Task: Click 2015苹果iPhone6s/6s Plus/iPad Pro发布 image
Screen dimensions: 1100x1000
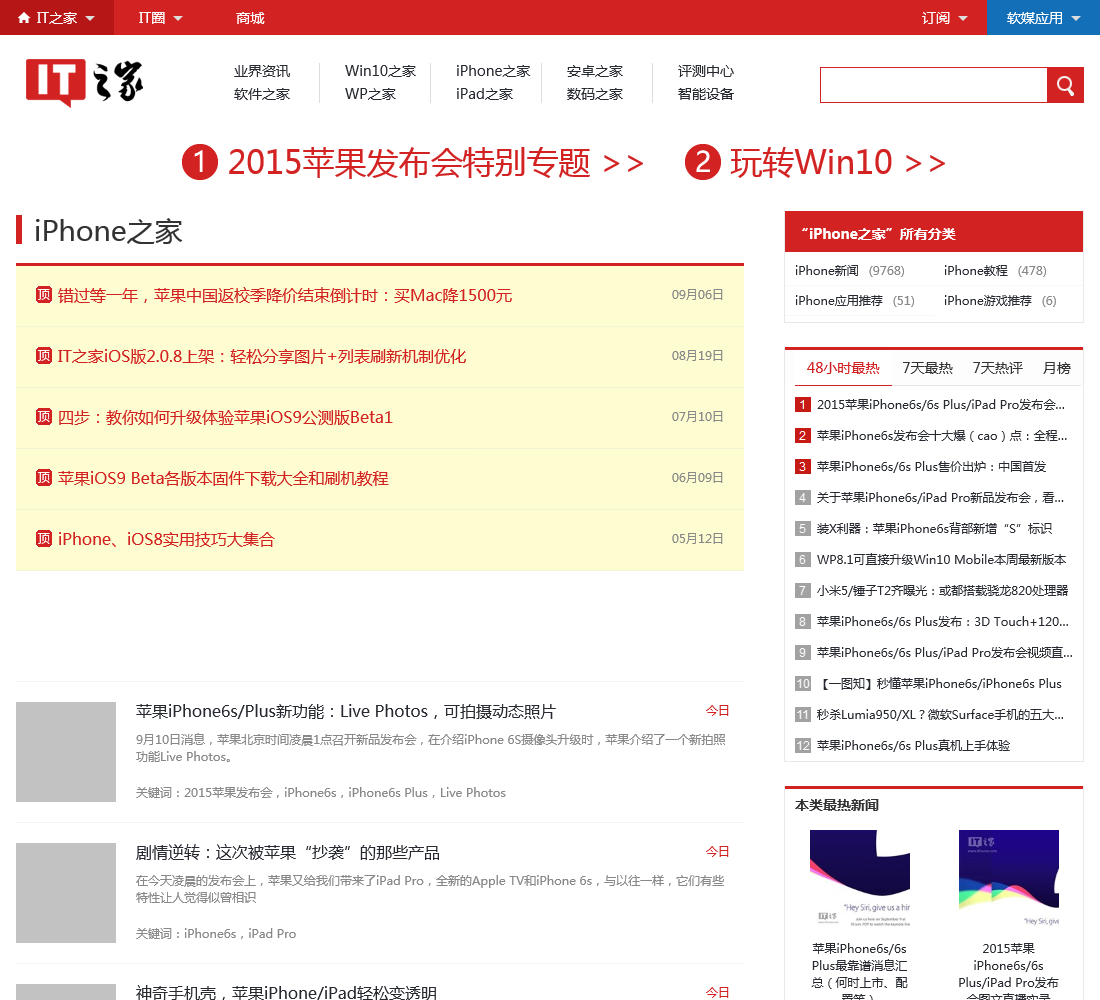Action: 1009,879
